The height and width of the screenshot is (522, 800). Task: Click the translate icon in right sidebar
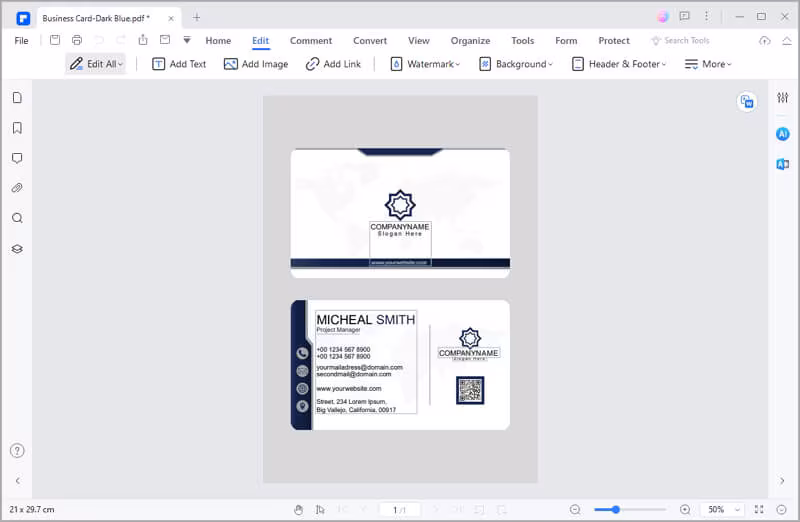pos(783,164)
